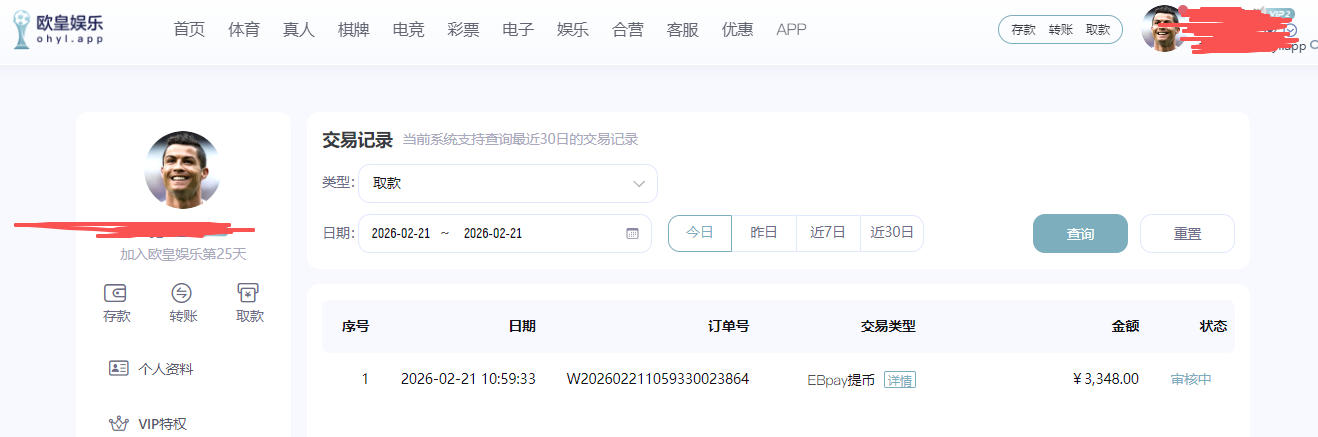1318x437 pixels.
Task: Click 存款 in the top header pill
Action: pyautogui.click(x=1023, y=30)
